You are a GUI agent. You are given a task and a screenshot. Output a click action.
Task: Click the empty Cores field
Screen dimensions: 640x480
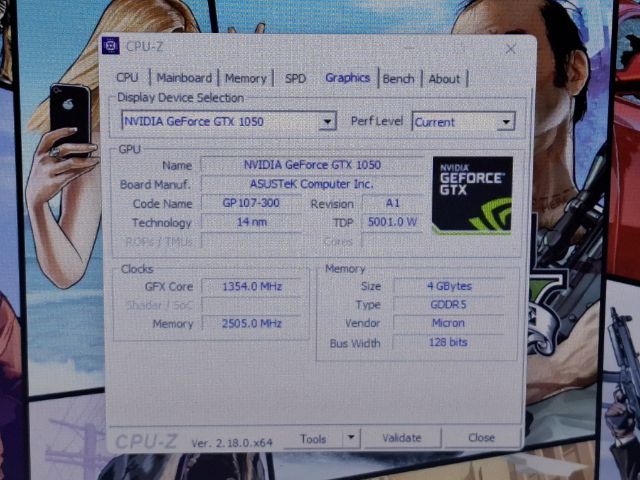393,241
